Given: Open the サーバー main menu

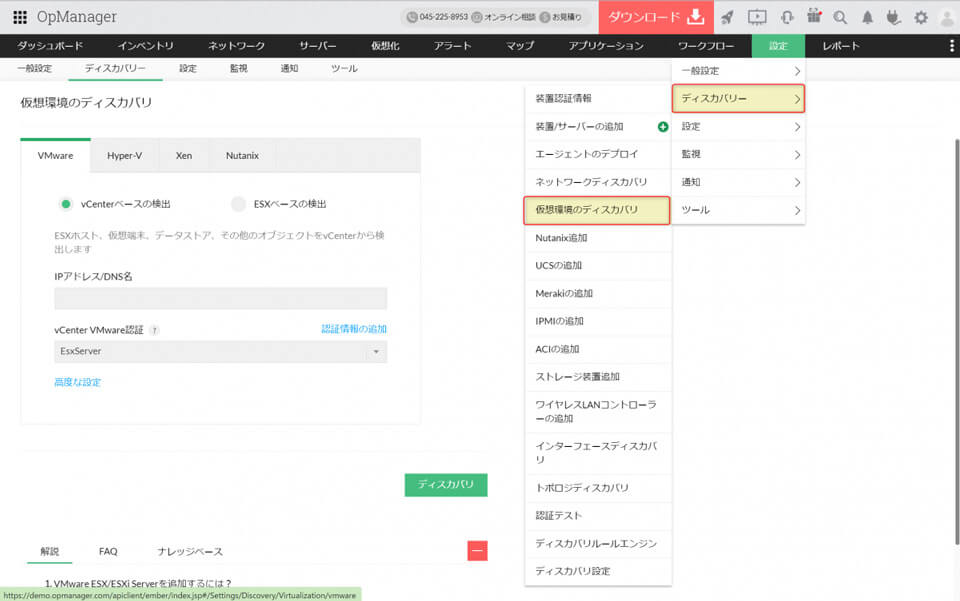Looking at the screenshot, I should 318,46.
